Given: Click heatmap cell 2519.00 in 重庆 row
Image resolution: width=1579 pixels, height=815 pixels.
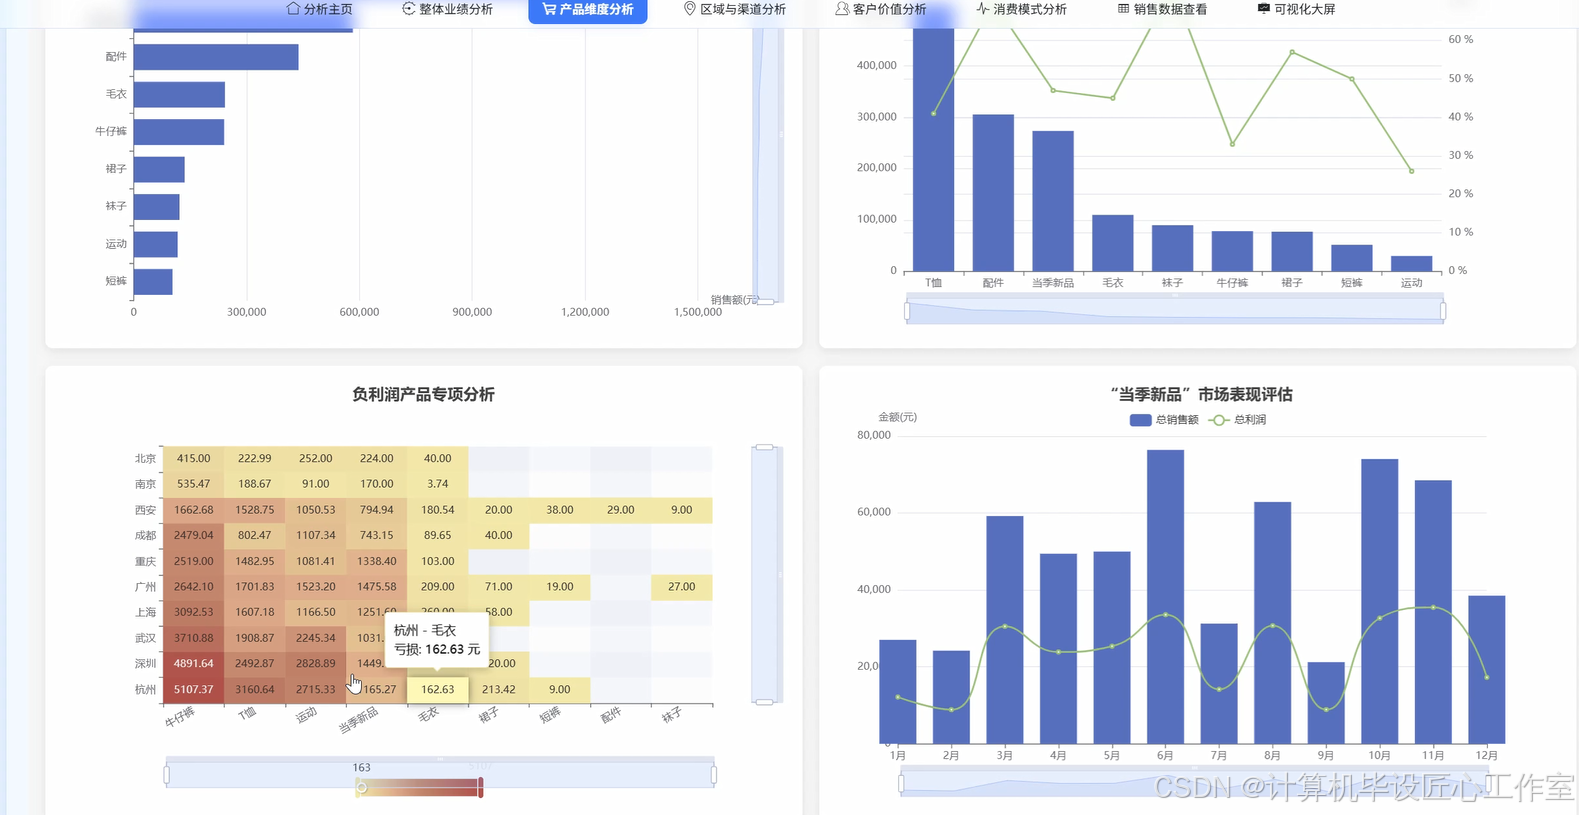Looking at the screenshot, I should 194,562.
